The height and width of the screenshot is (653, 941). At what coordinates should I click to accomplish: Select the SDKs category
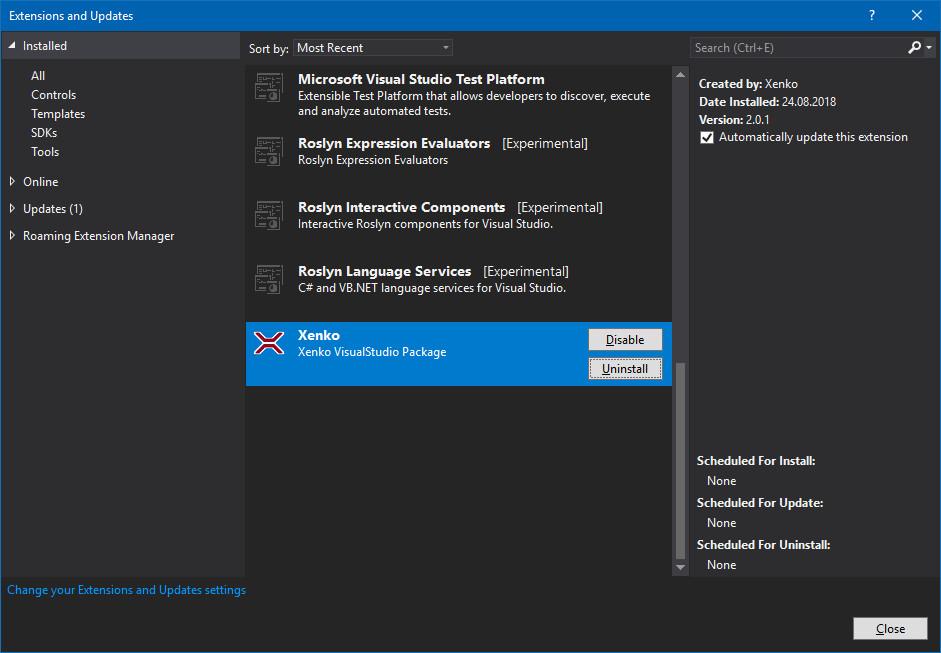coord(44,133)
